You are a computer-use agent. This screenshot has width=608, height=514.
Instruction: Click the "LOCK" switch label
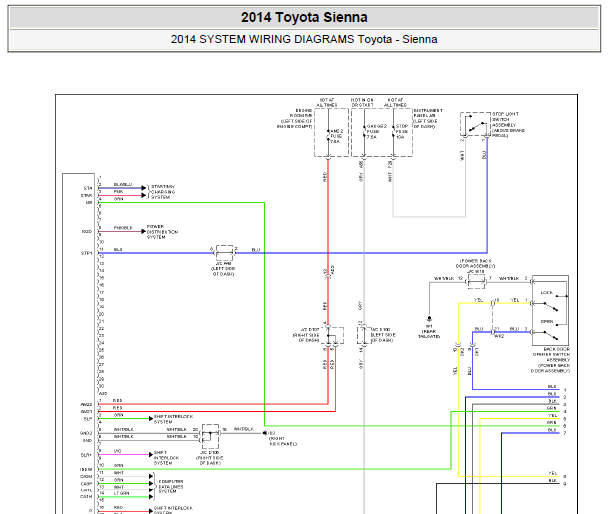coord(546,293)
